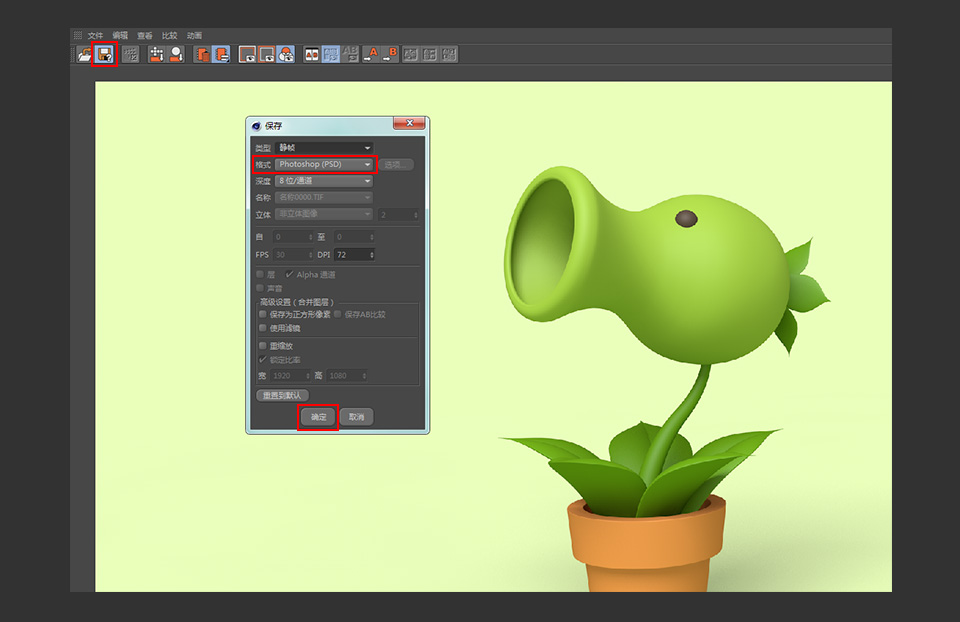
Task: Toggle the 保存AB比较 checkbox
Action: click(x=337, y=314)
